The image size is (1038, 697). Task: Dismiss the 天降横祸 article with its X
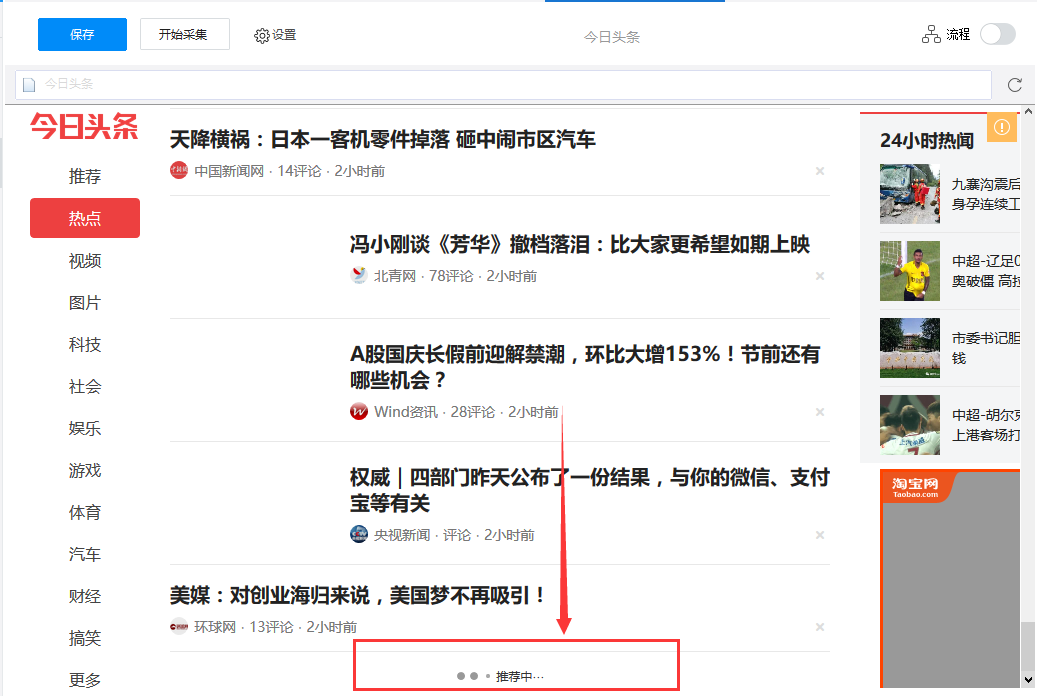coord(820,171)
